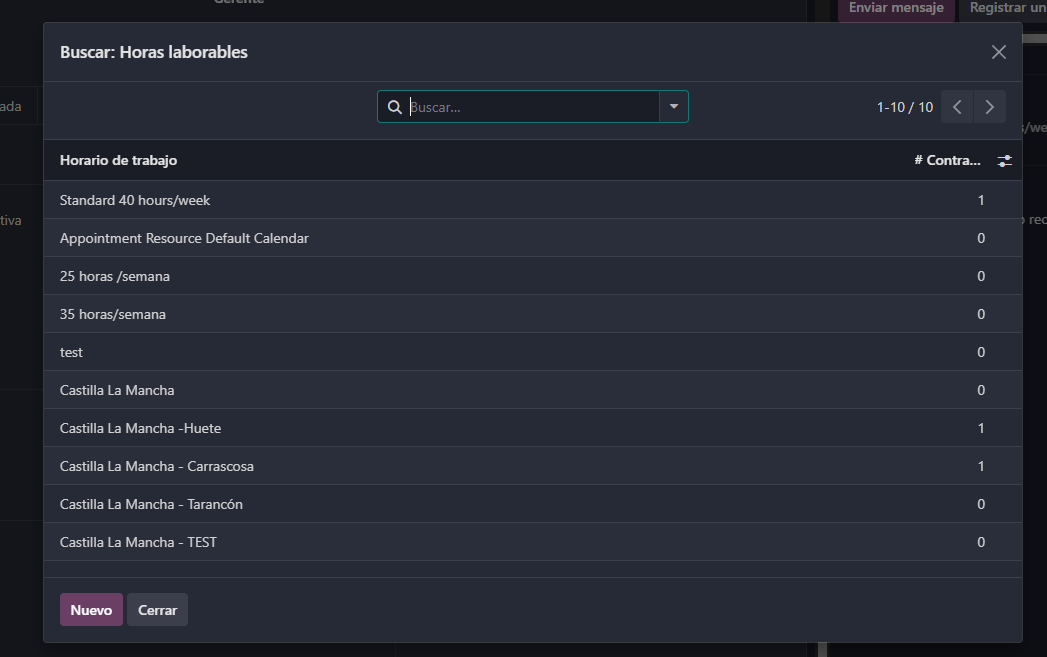
Task: Click the magnifying glass search icon
Action: pyautogui.click(x=395, y=107)
